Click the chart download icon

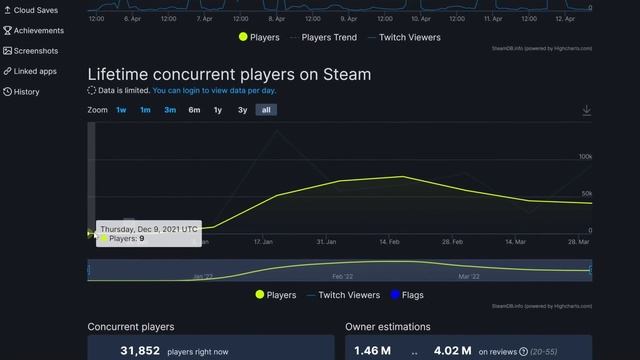click(586, 111)
